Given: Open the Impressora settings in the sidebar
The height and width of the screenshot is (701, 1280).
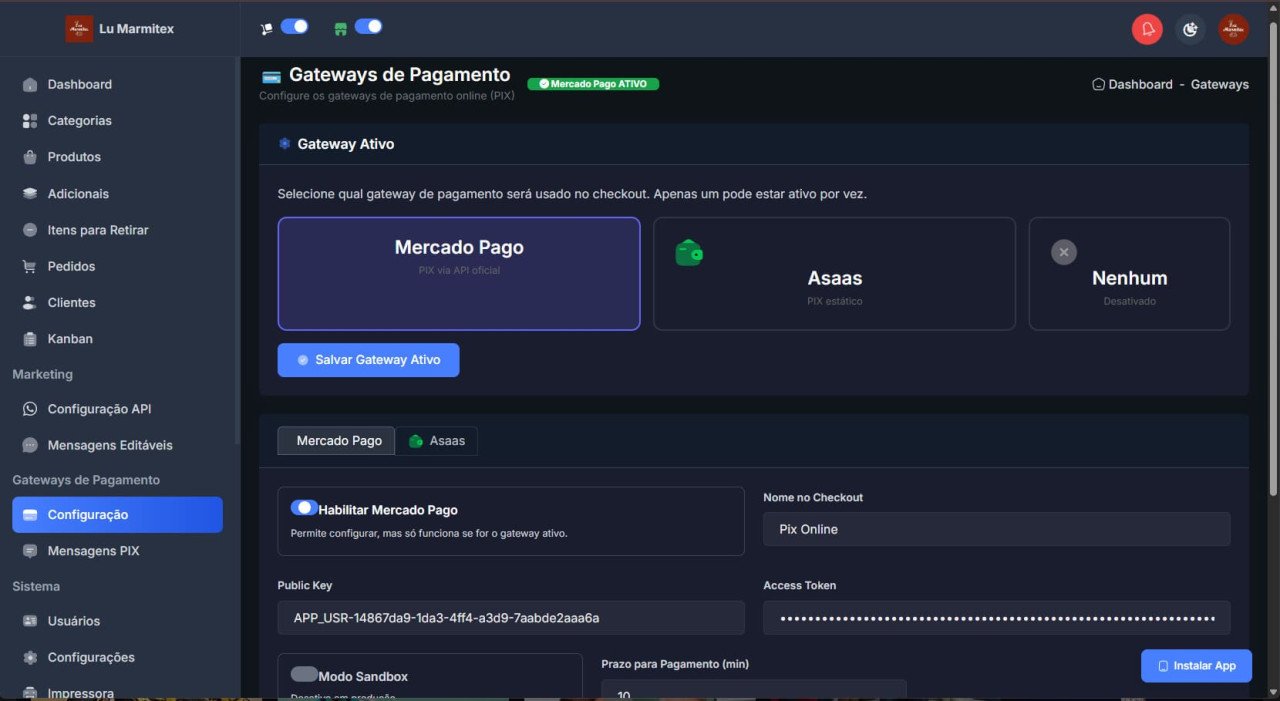Looking at the screenshot, I should tap(80, 692).
